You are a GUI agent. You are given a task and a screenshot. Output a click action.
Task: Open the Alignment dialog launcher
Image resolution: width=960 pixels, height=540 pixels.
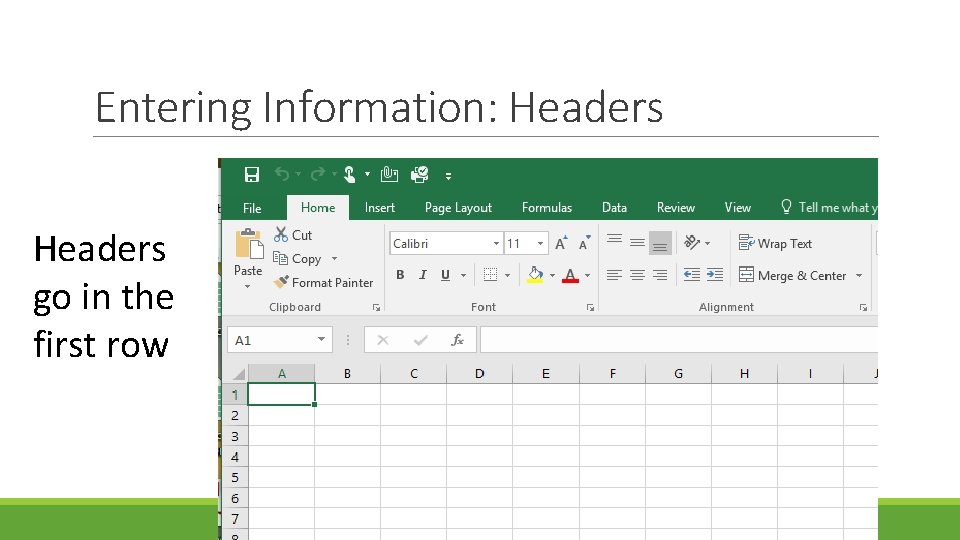[863, 307]
